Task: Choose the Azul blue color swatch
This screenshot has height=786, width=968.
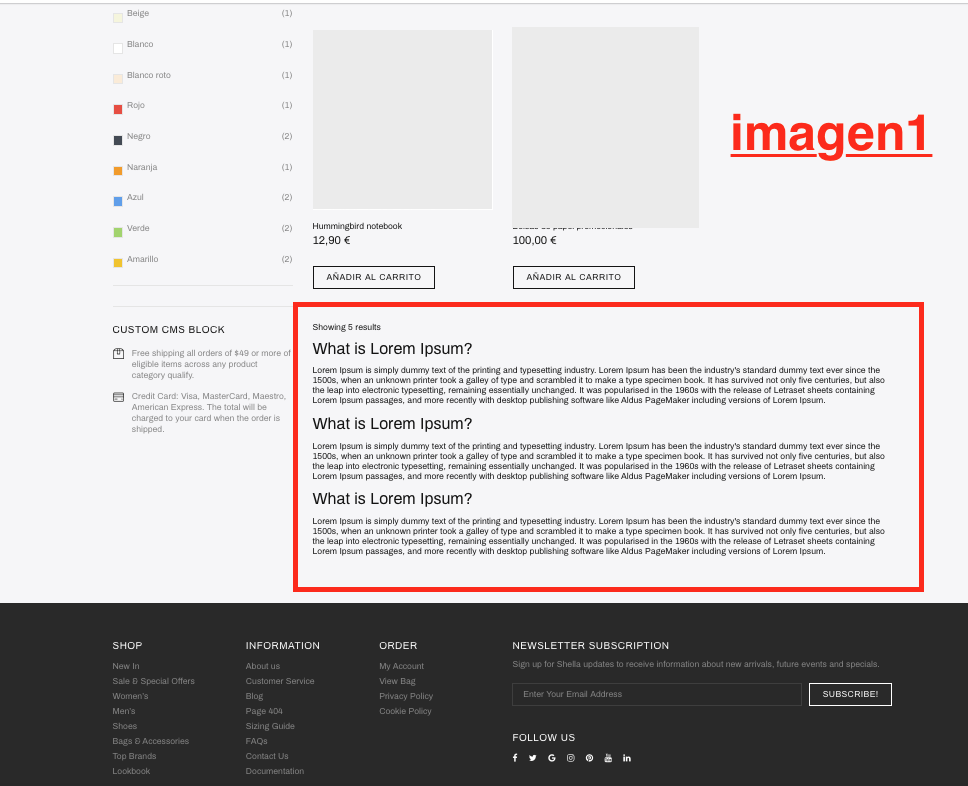Action: 118,202
